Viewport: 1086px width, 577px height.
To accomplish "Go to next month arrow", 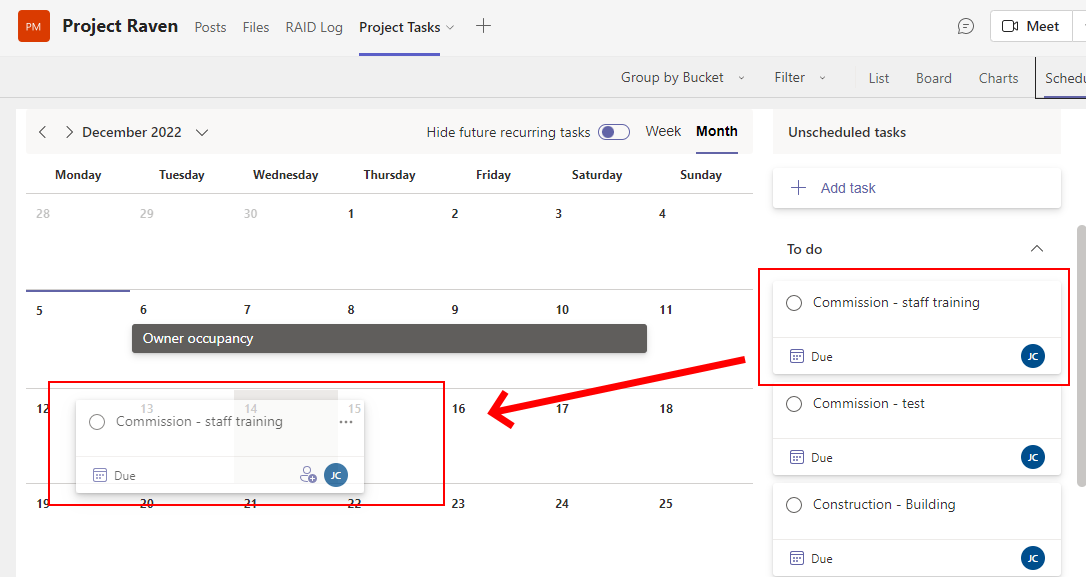I will pyautogui.click(x=69, y=132).
